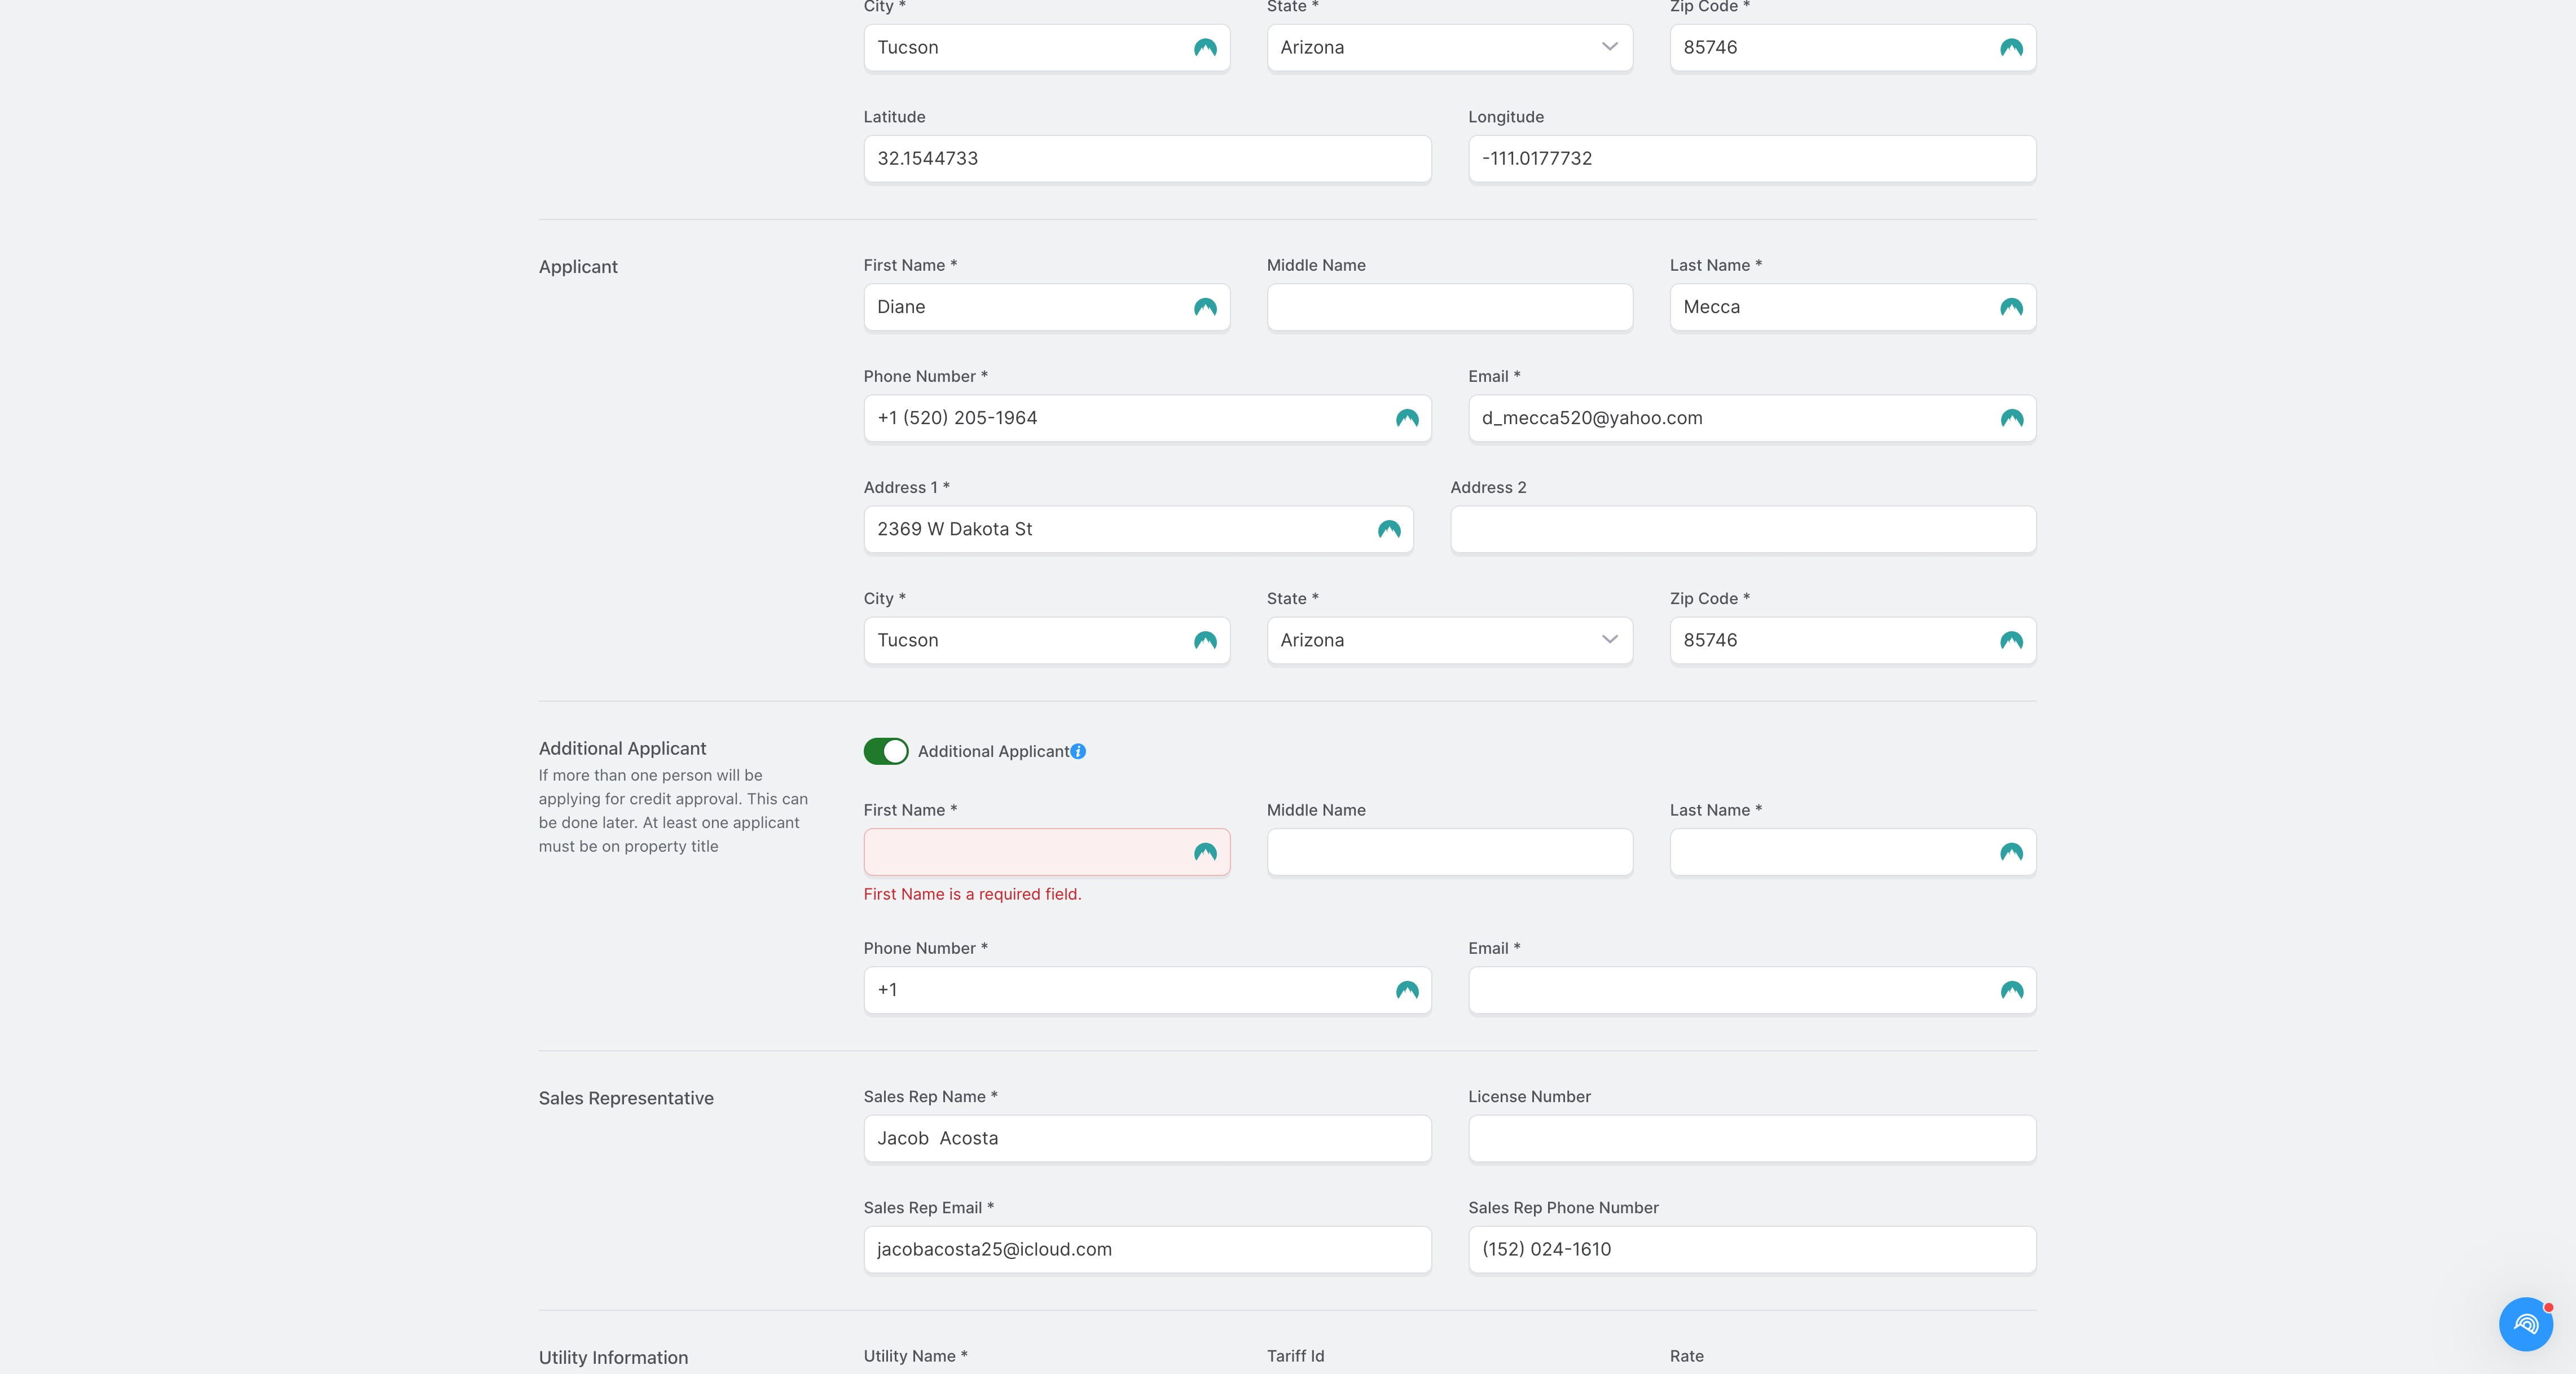Click autofill icon in Applicant First Name field

pyautogui.click(x=1205, y=307)
